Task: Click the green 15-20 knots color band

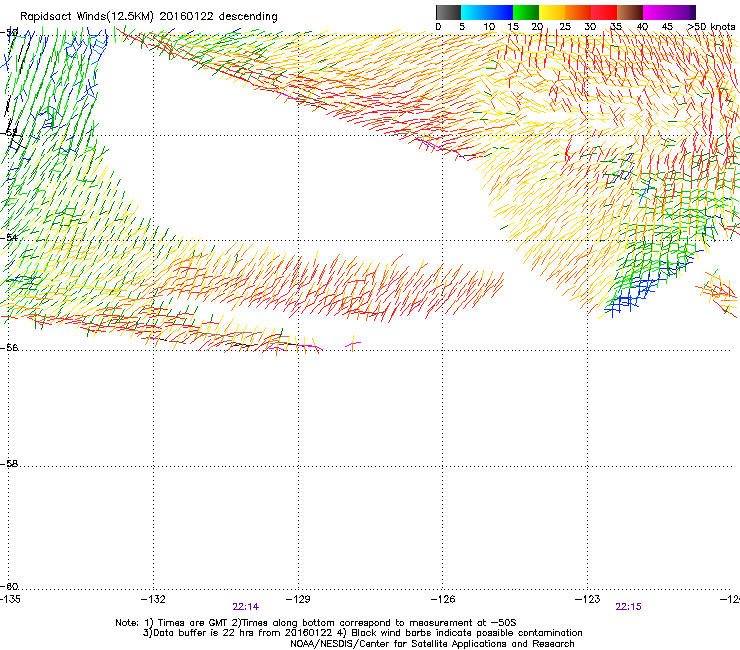Action: 526,12
